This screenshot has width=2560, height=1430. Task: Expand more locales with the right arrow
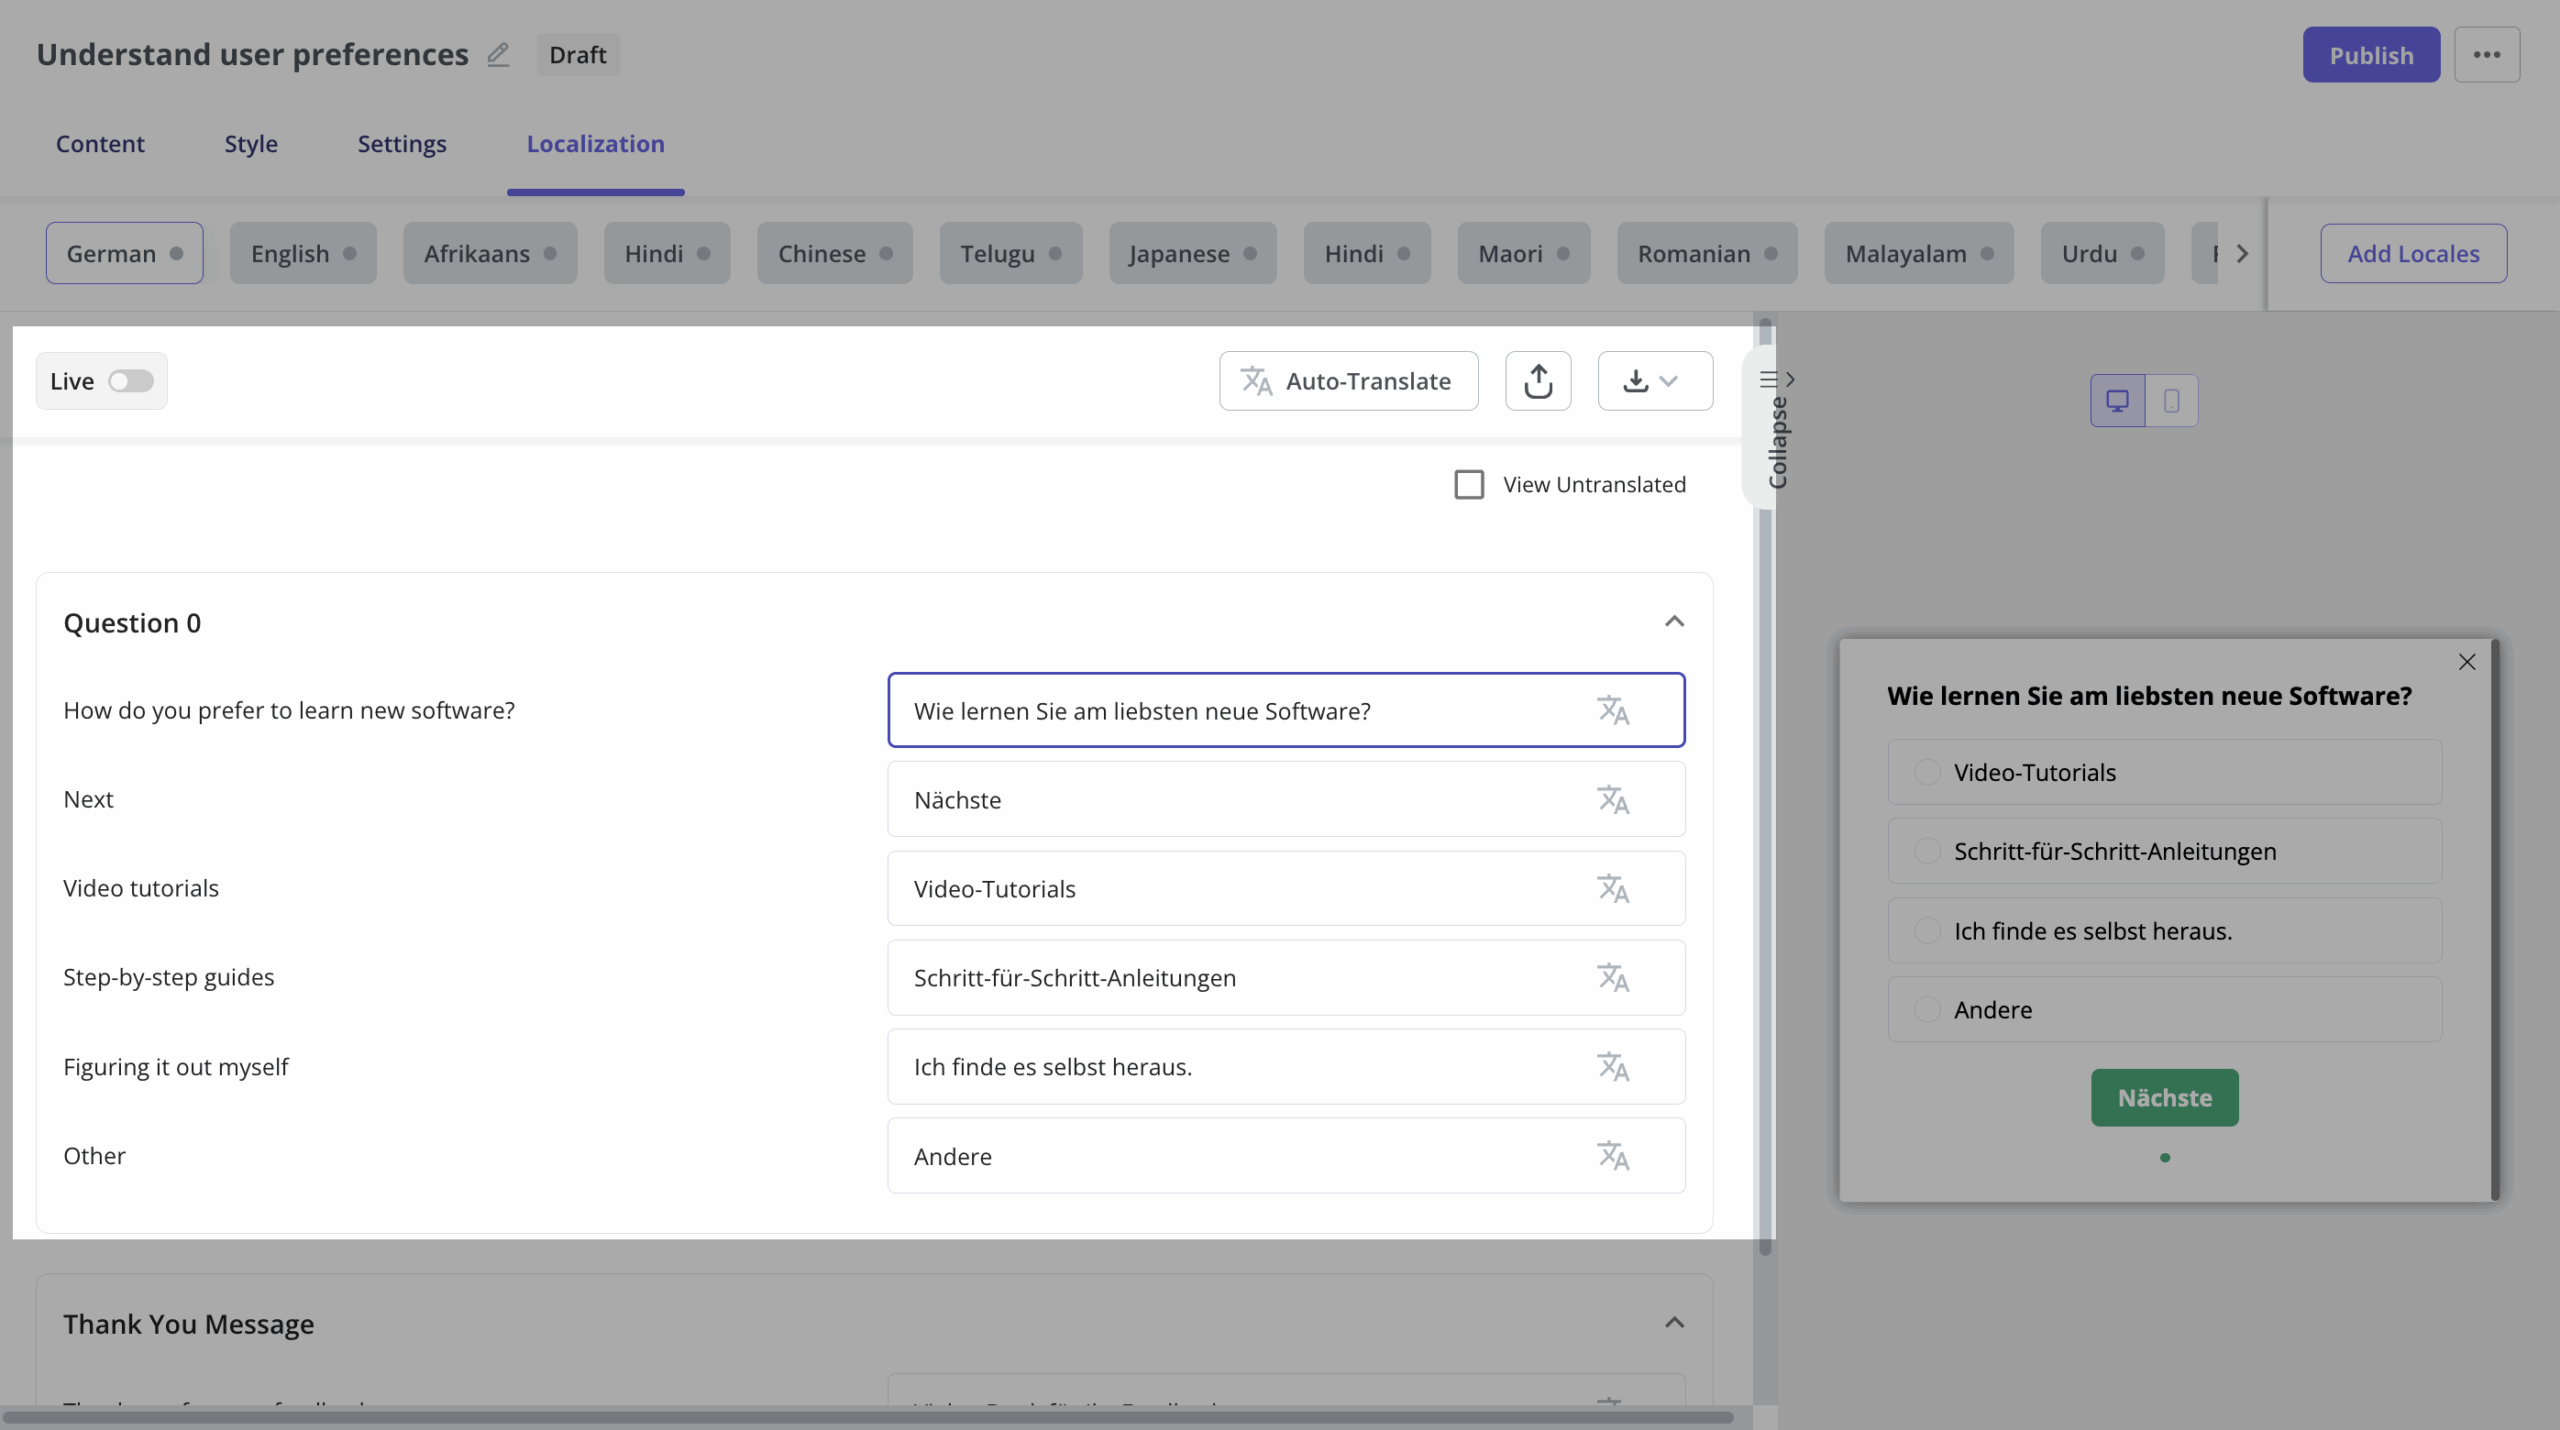[2242, 253]
